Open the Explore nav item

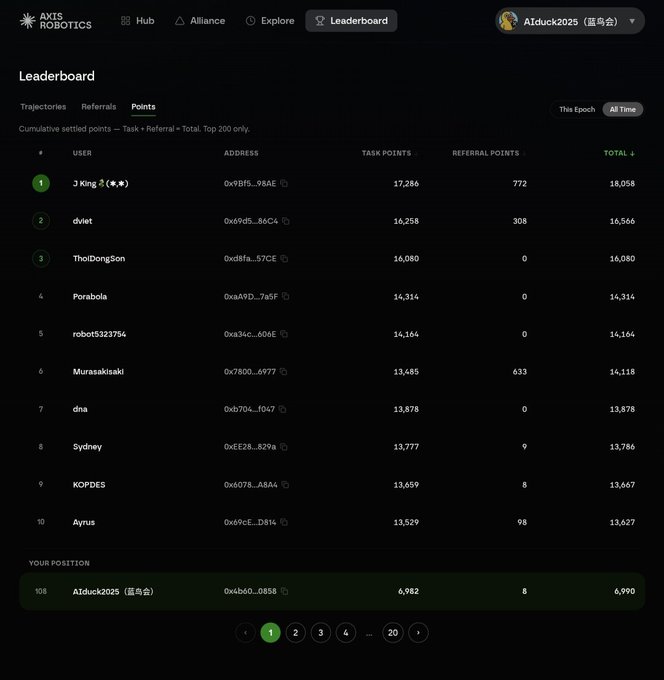(270, 21)
